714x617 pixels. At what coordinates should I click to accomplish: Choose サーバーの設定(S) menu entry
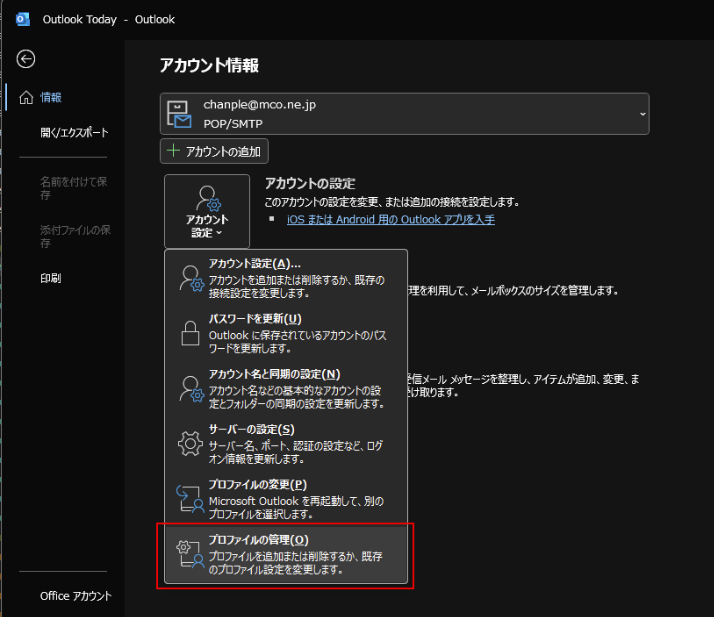point(286,444)
